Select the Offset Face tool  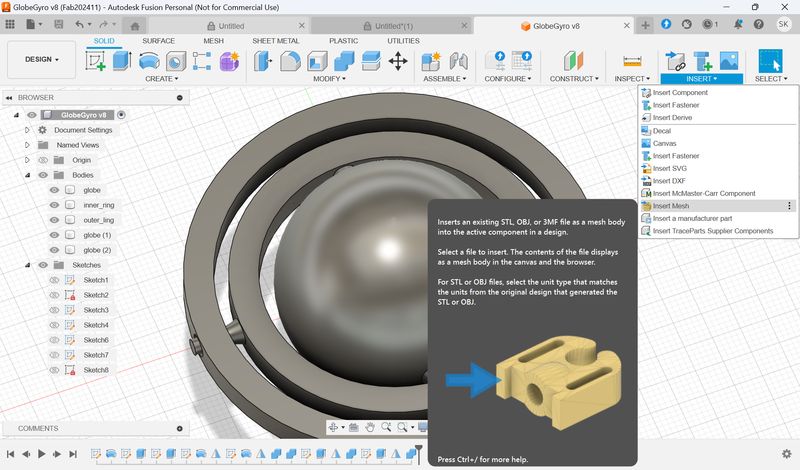coord(371,61)
